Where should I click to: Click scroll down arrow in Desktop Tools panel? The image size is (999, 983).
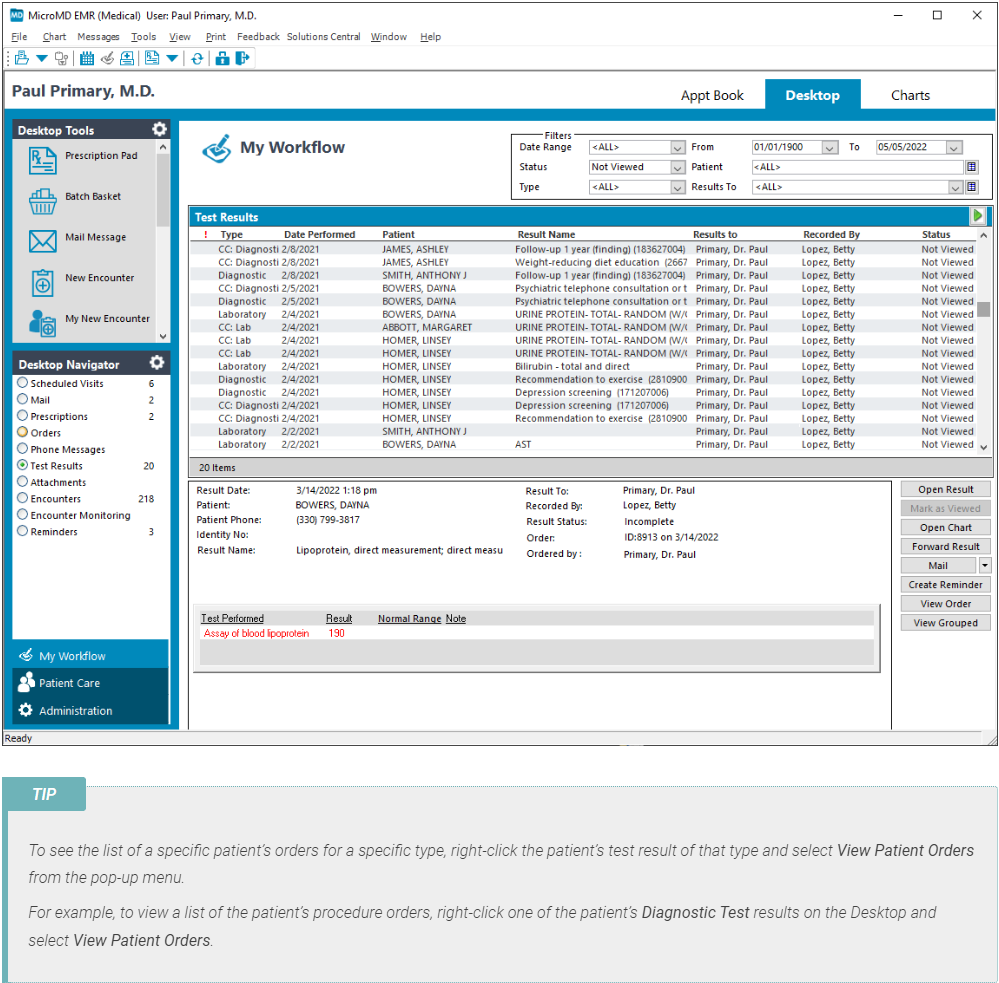tap(163, 336)
